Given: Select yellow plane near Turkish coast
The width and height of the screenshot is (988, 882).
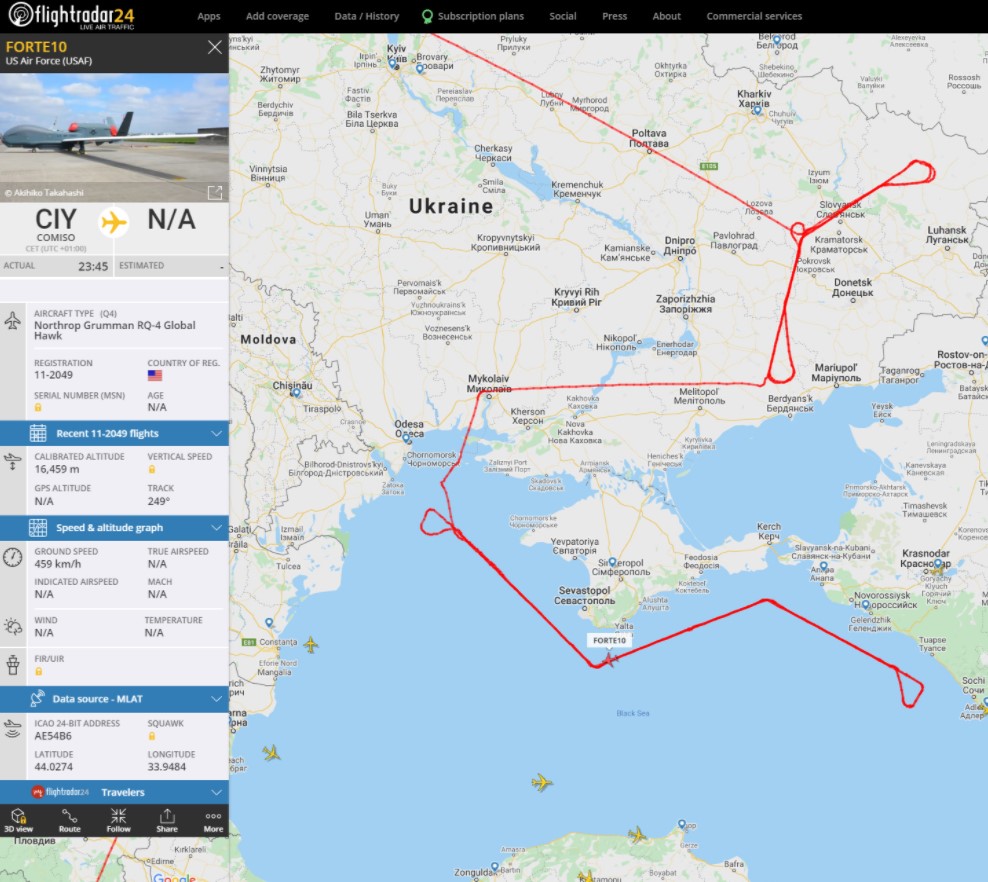Looking at the screenshot, I should (637, 835).
